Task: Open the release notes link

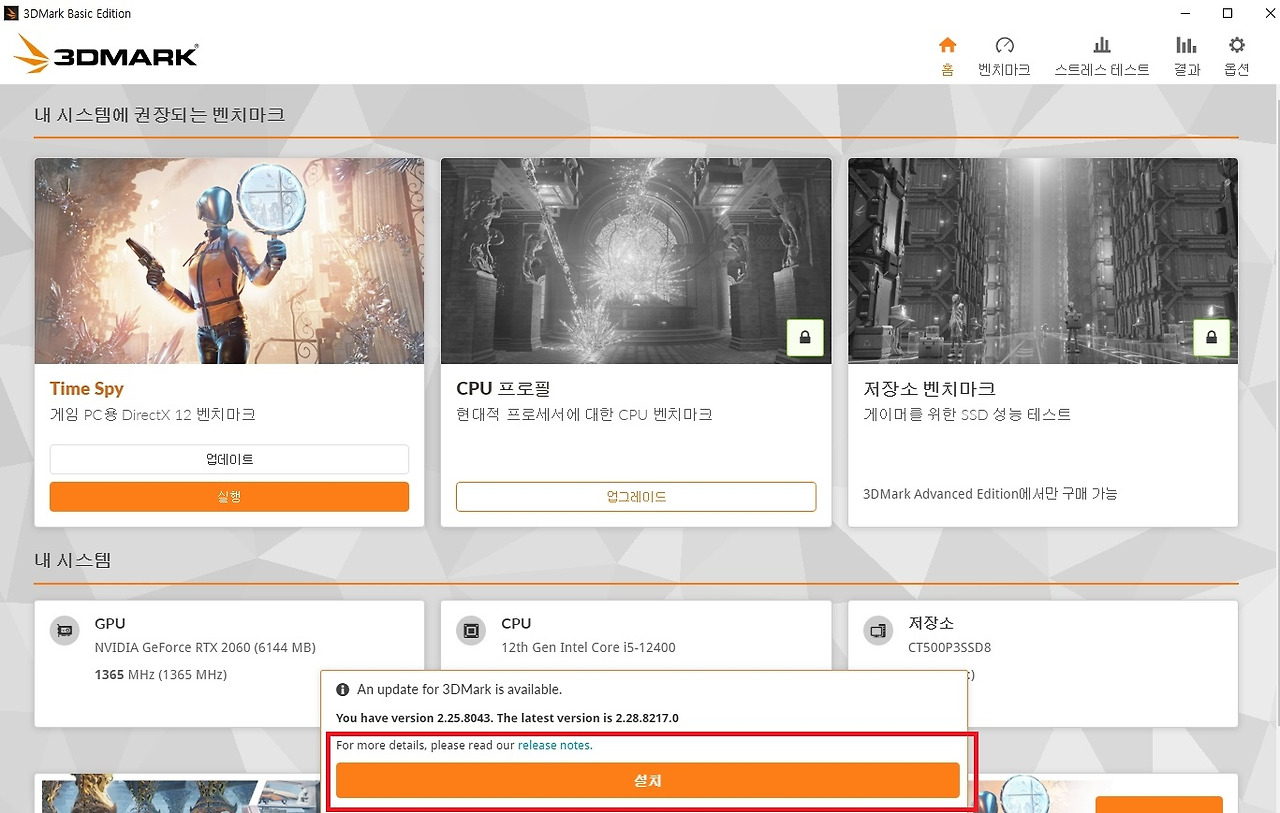Action: pos(554,744)
